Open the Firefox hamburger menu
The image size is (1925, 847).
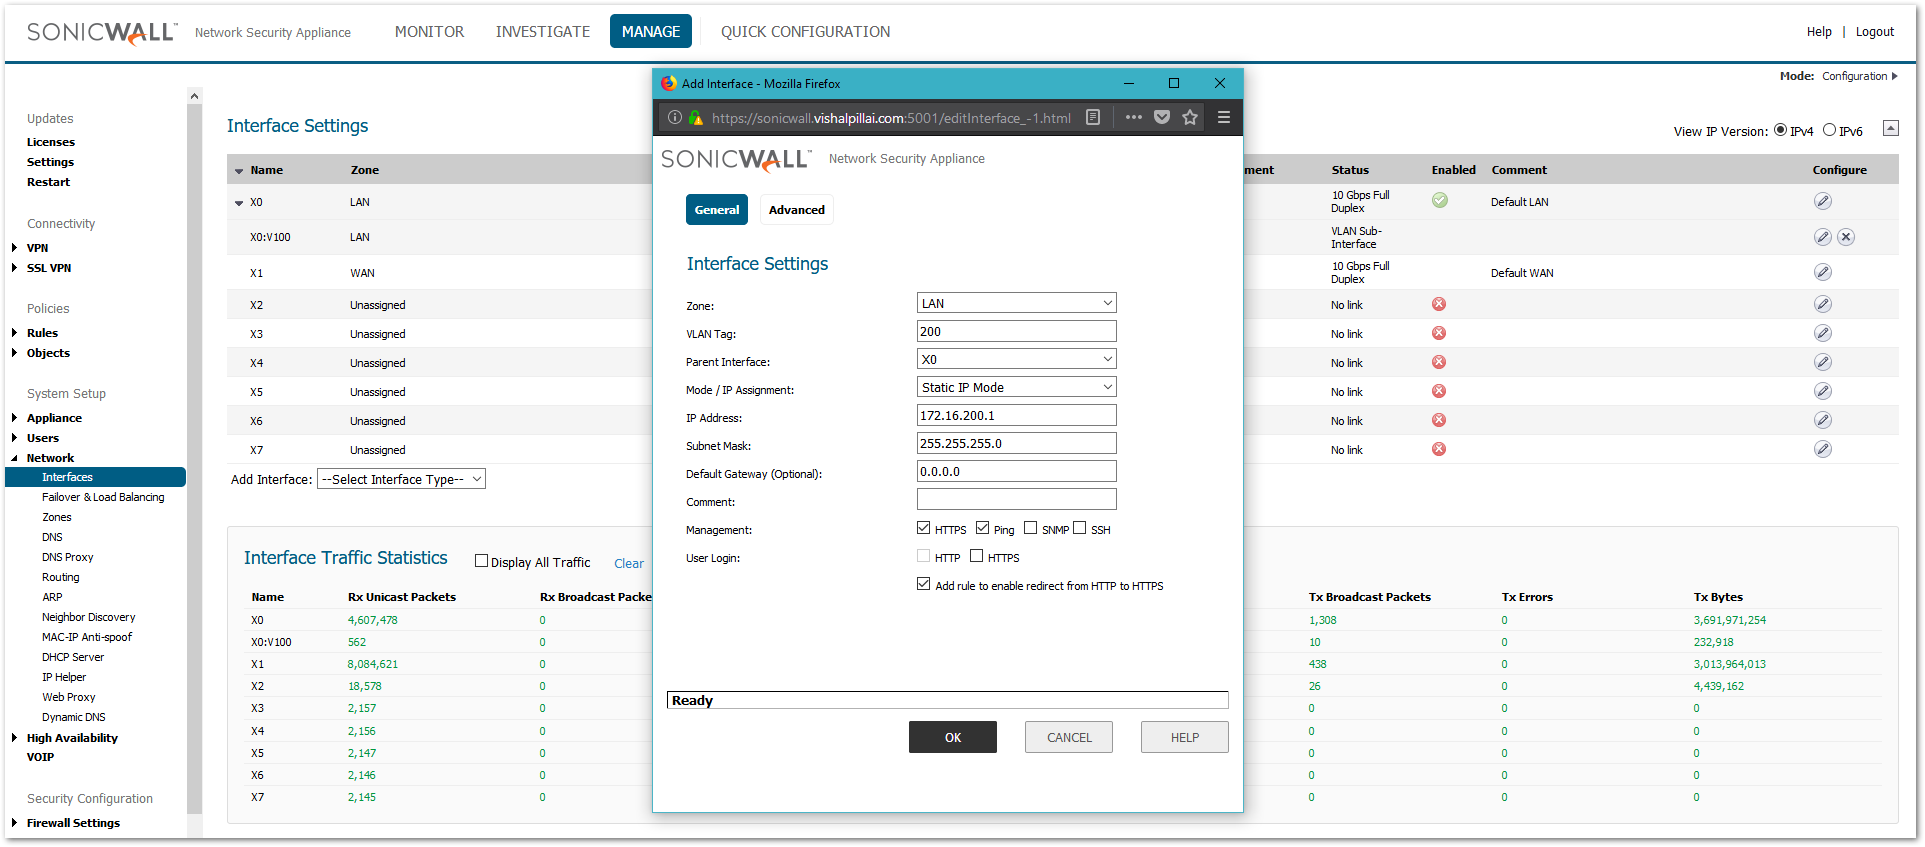[1223, 117]
